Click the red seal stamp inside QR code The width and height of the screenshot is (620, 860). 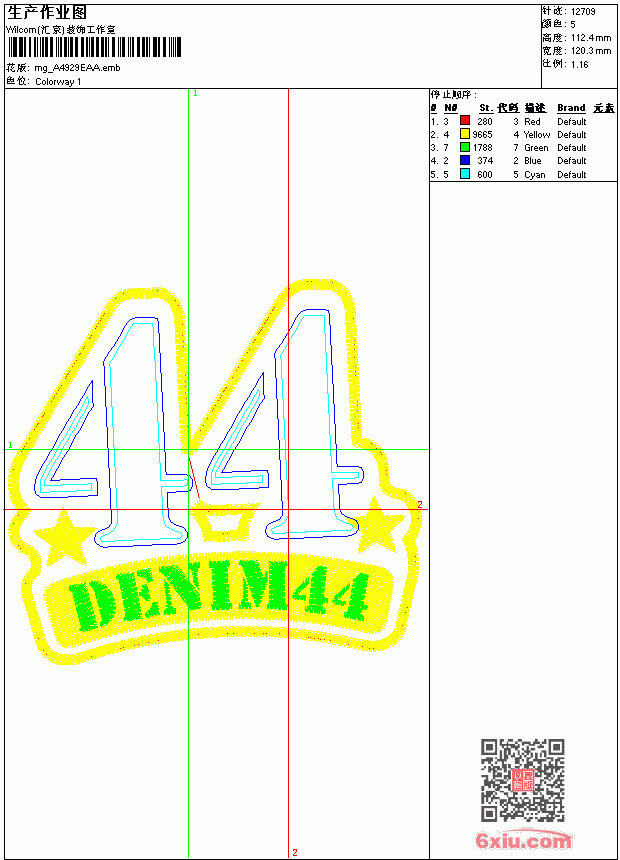pos(523,780)
